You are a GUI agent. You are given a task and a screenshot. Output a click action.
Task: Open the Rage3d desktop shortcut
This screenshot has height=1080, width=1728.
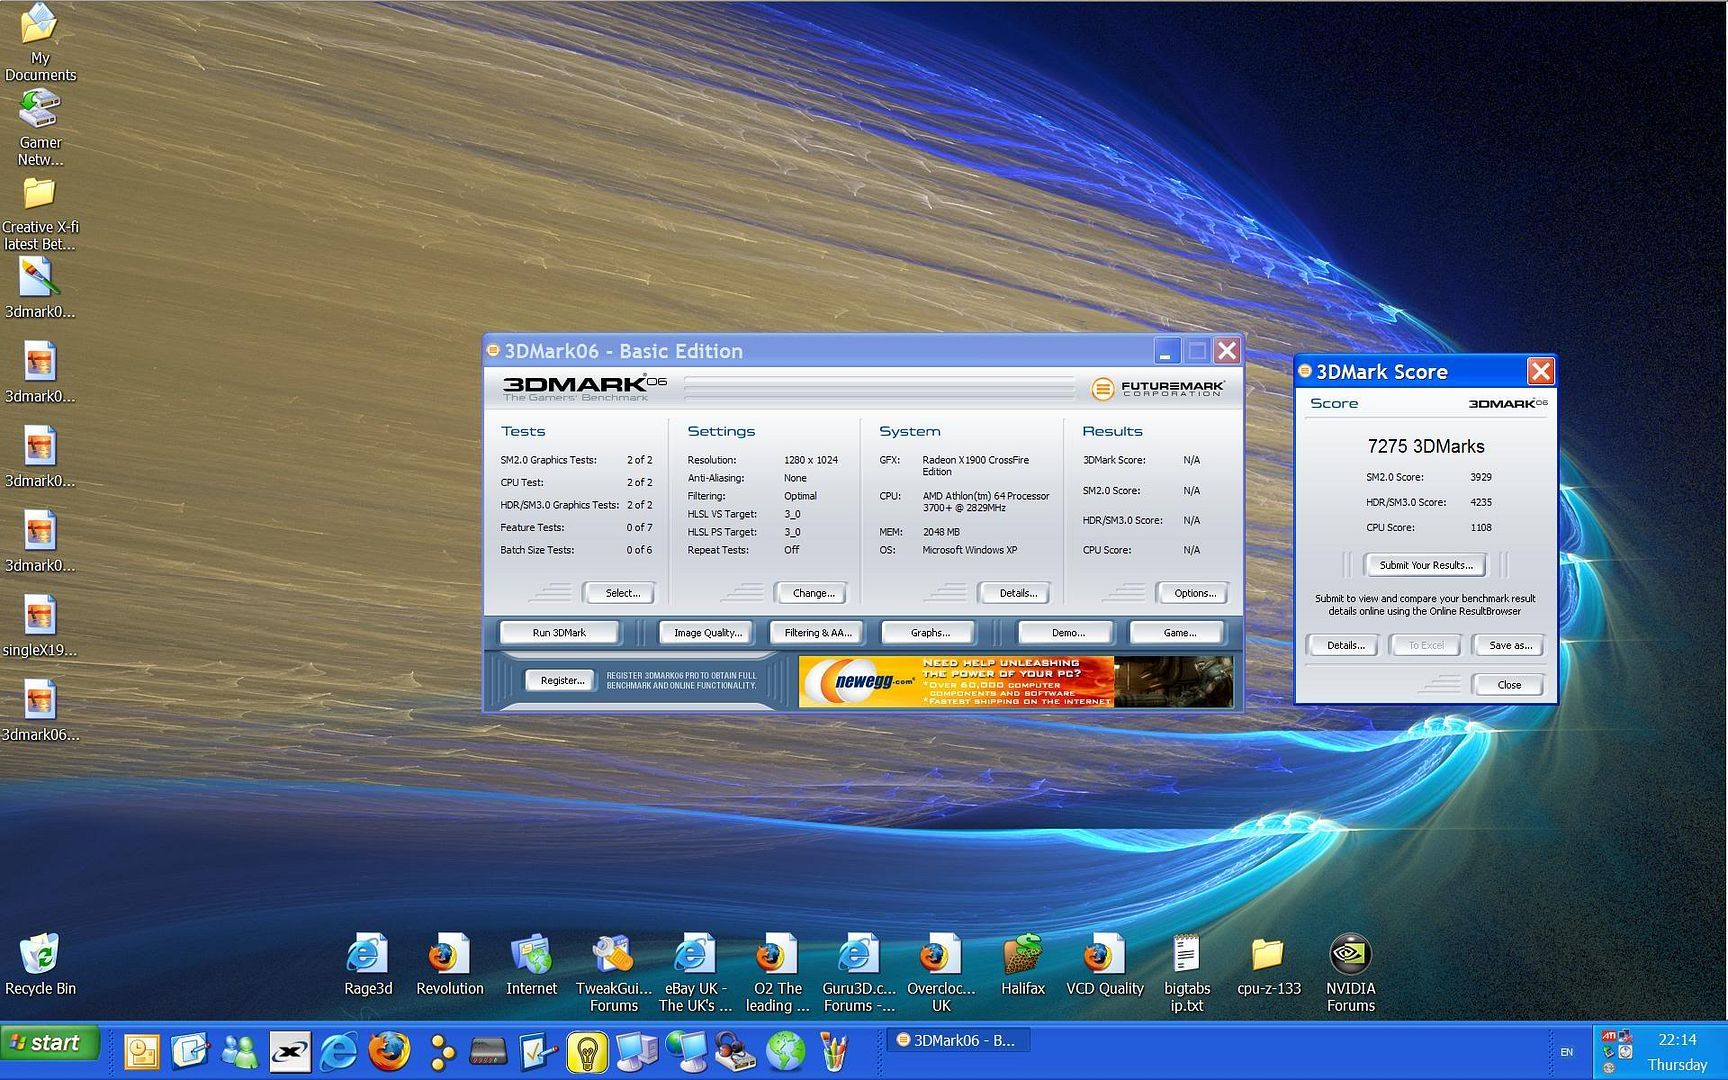pos(367,965)
